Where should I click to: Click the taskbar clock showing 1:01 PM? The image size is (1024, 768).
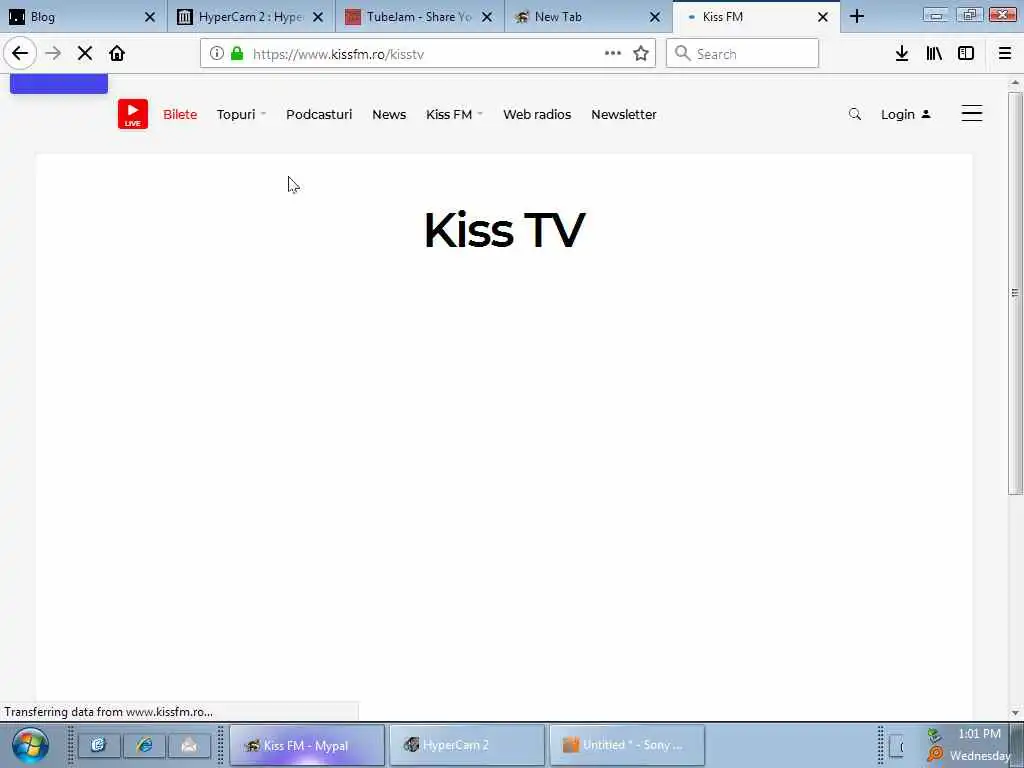(x=979, y=734)
